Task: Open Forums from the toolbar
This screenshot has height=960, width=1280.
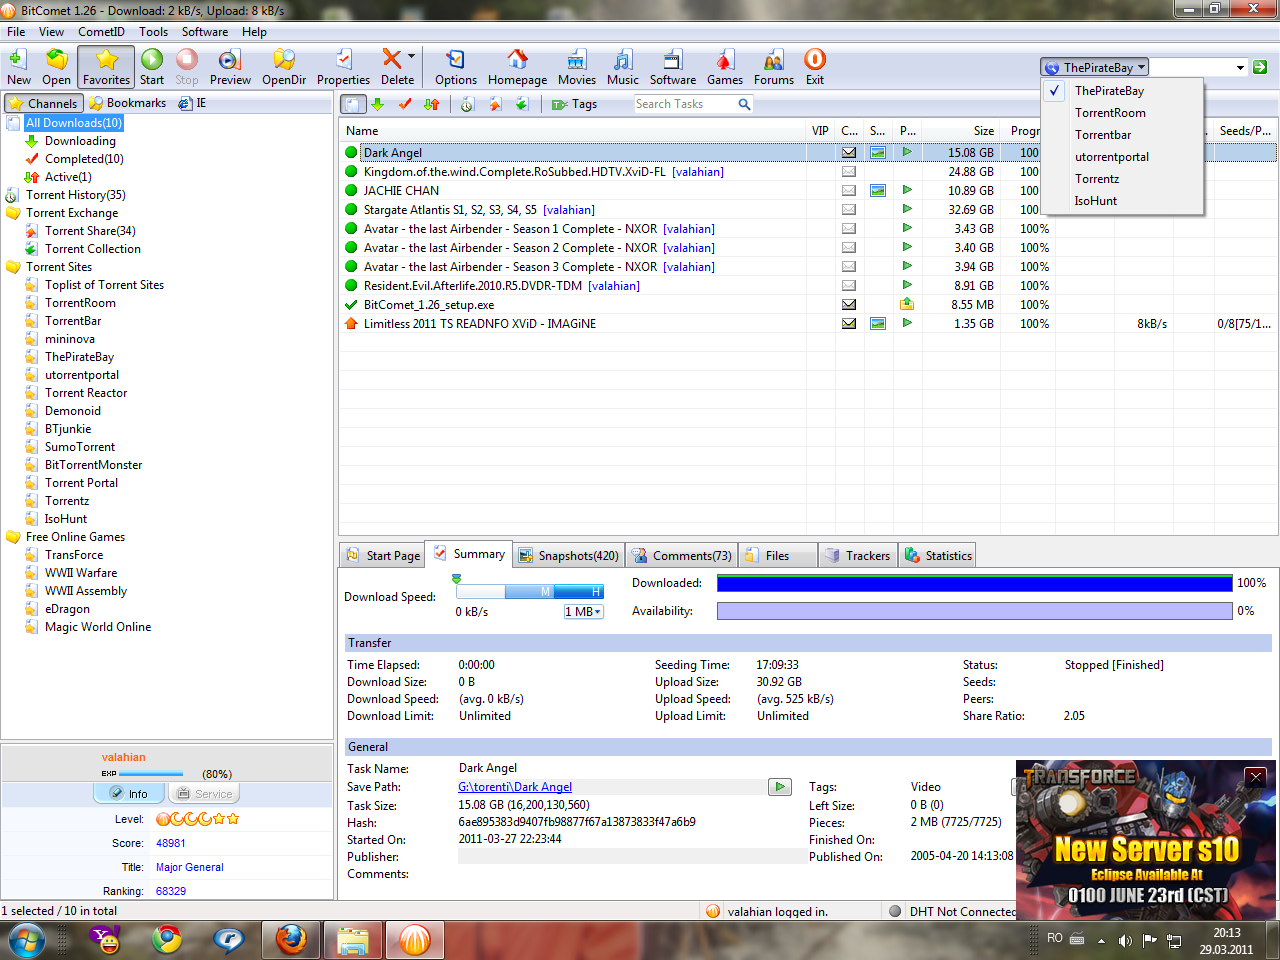Action: pos(774,67)
